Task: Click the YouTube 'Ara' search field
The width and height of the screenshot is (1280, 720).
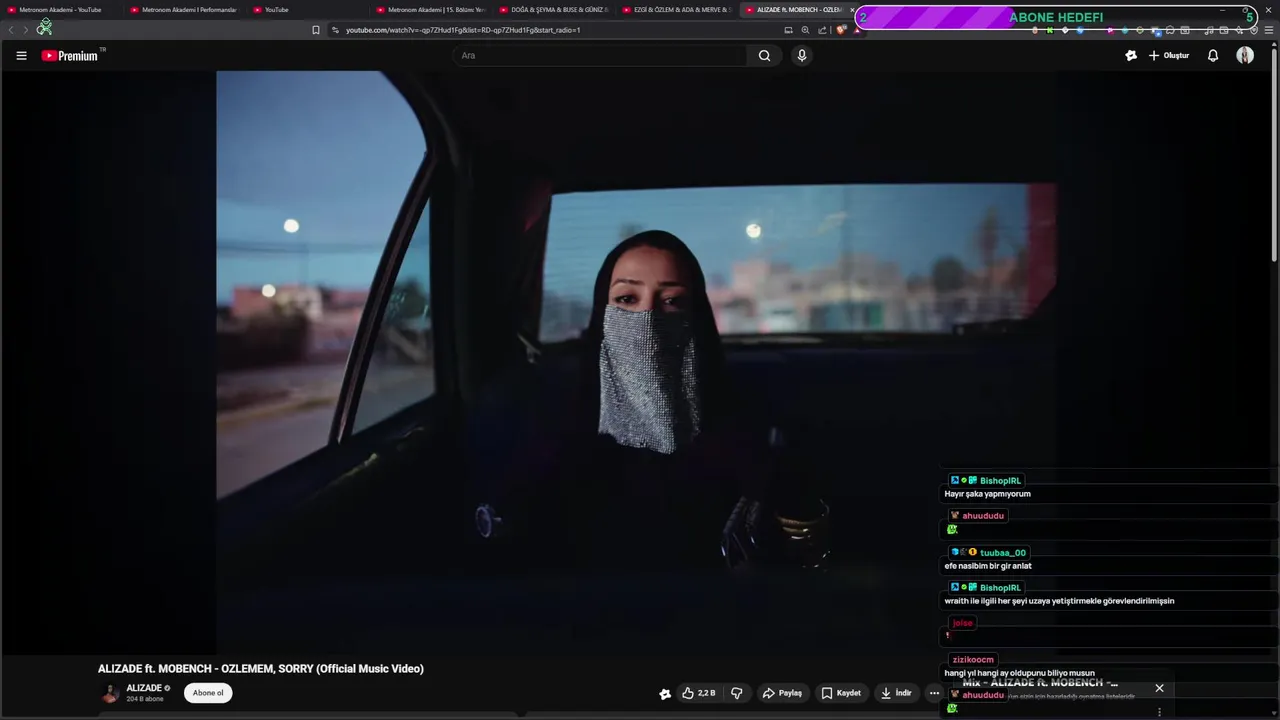Action: click(600, 56)
